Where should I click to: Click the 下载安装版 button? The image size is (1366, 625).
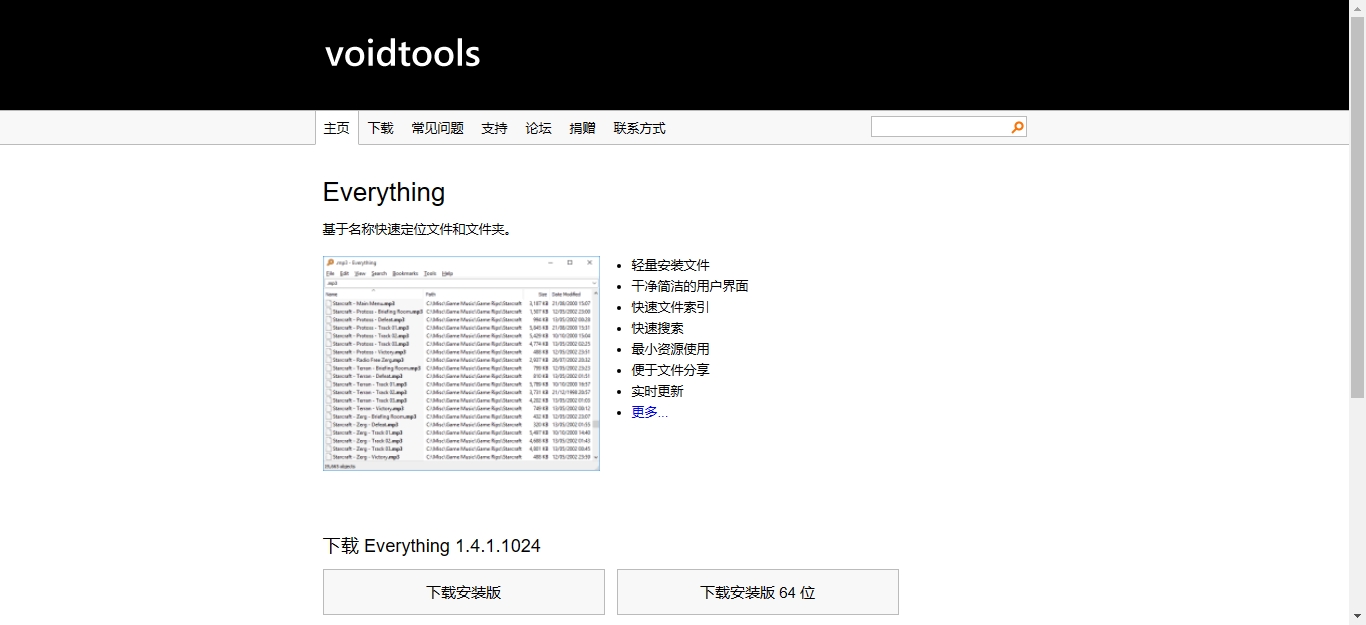pos(464,592)
